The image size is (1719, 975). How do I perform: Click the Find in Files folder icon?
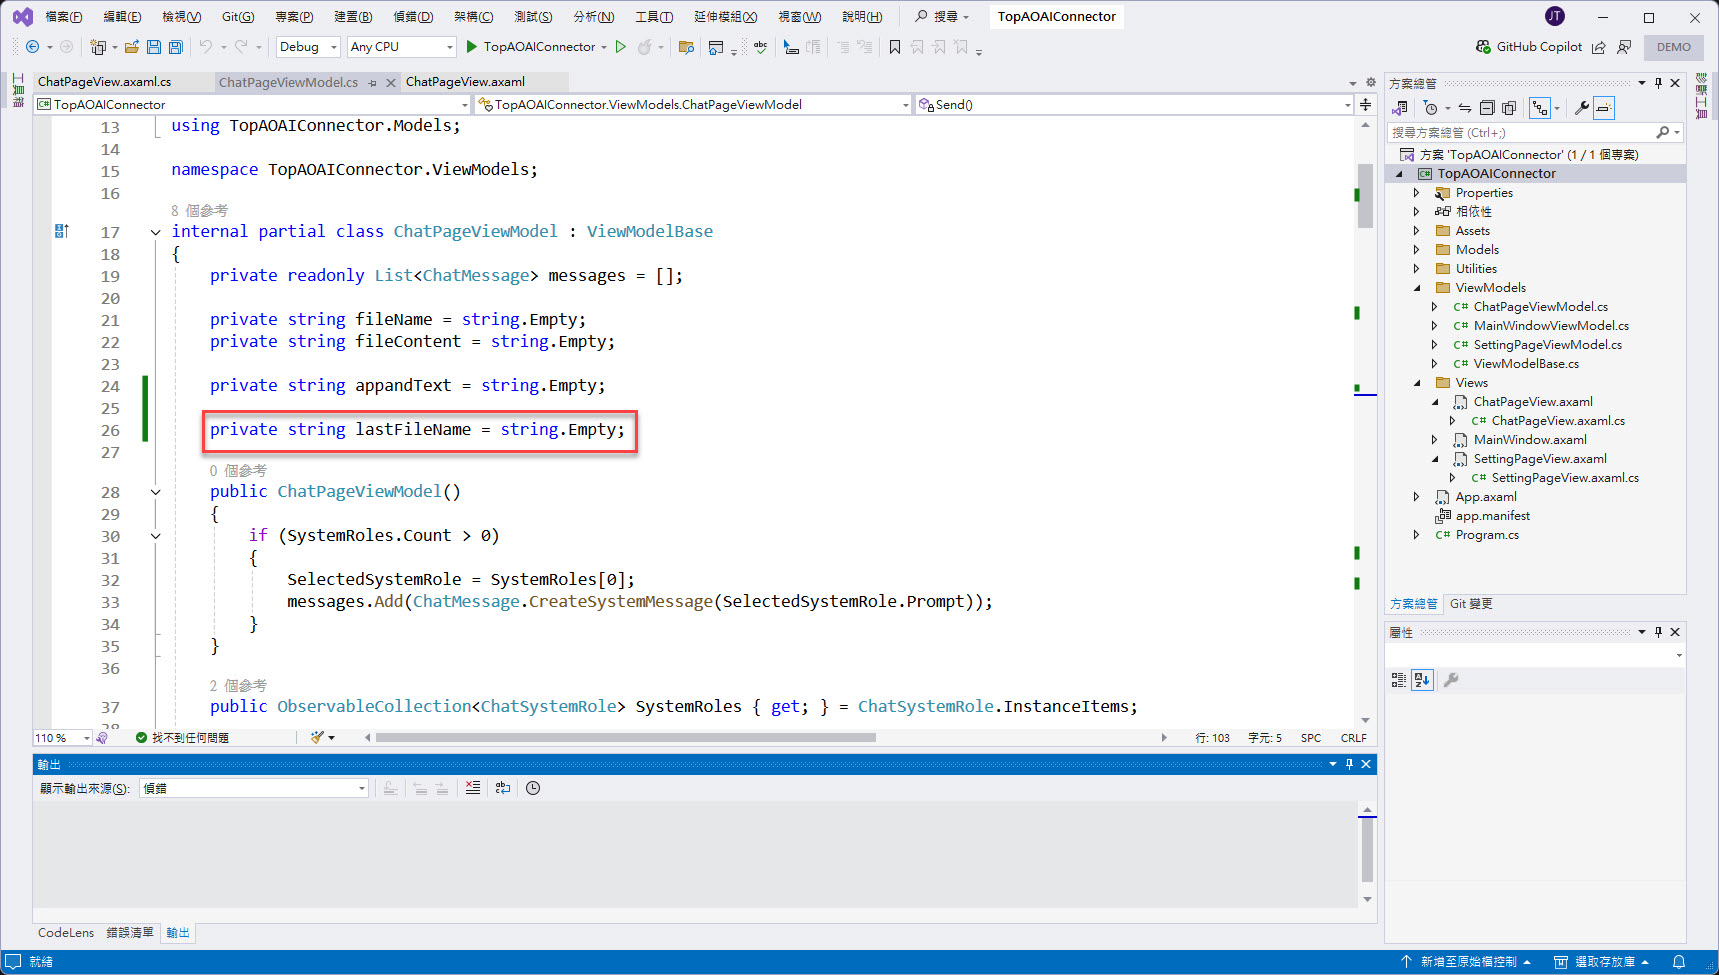686,47
